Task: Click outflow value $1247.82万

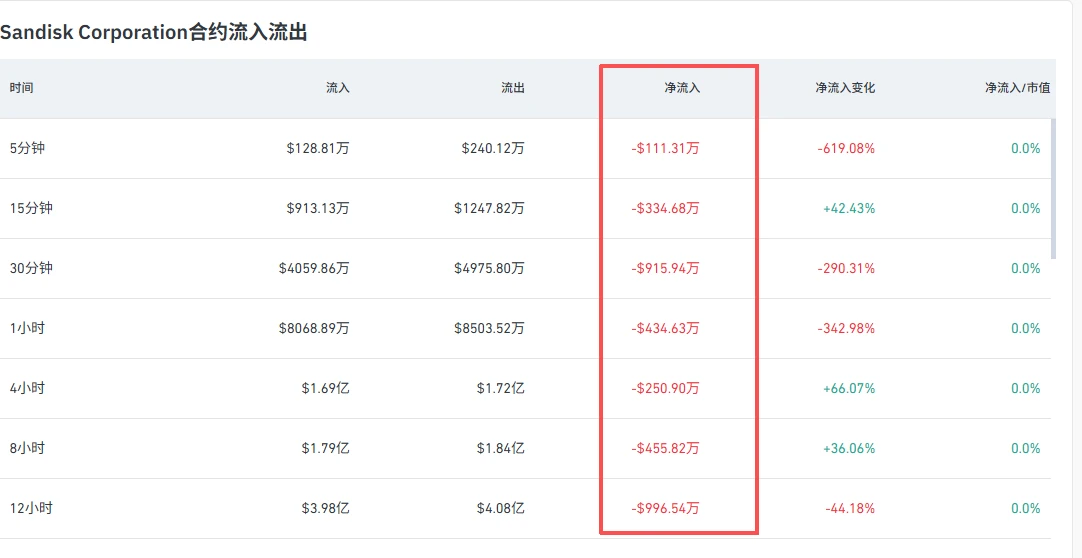Action: 489,208
